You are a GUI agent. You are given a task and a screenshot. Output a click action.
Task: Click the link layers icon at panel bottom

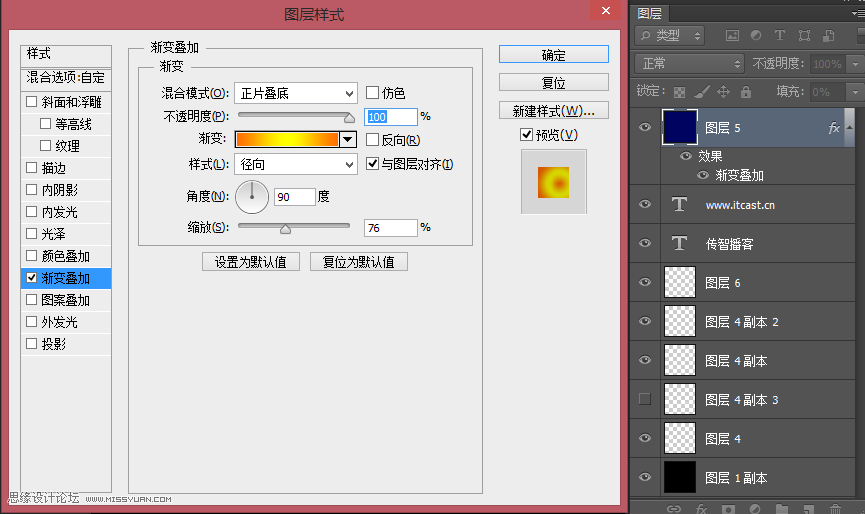pyautogui.click(x=674, y=508)
